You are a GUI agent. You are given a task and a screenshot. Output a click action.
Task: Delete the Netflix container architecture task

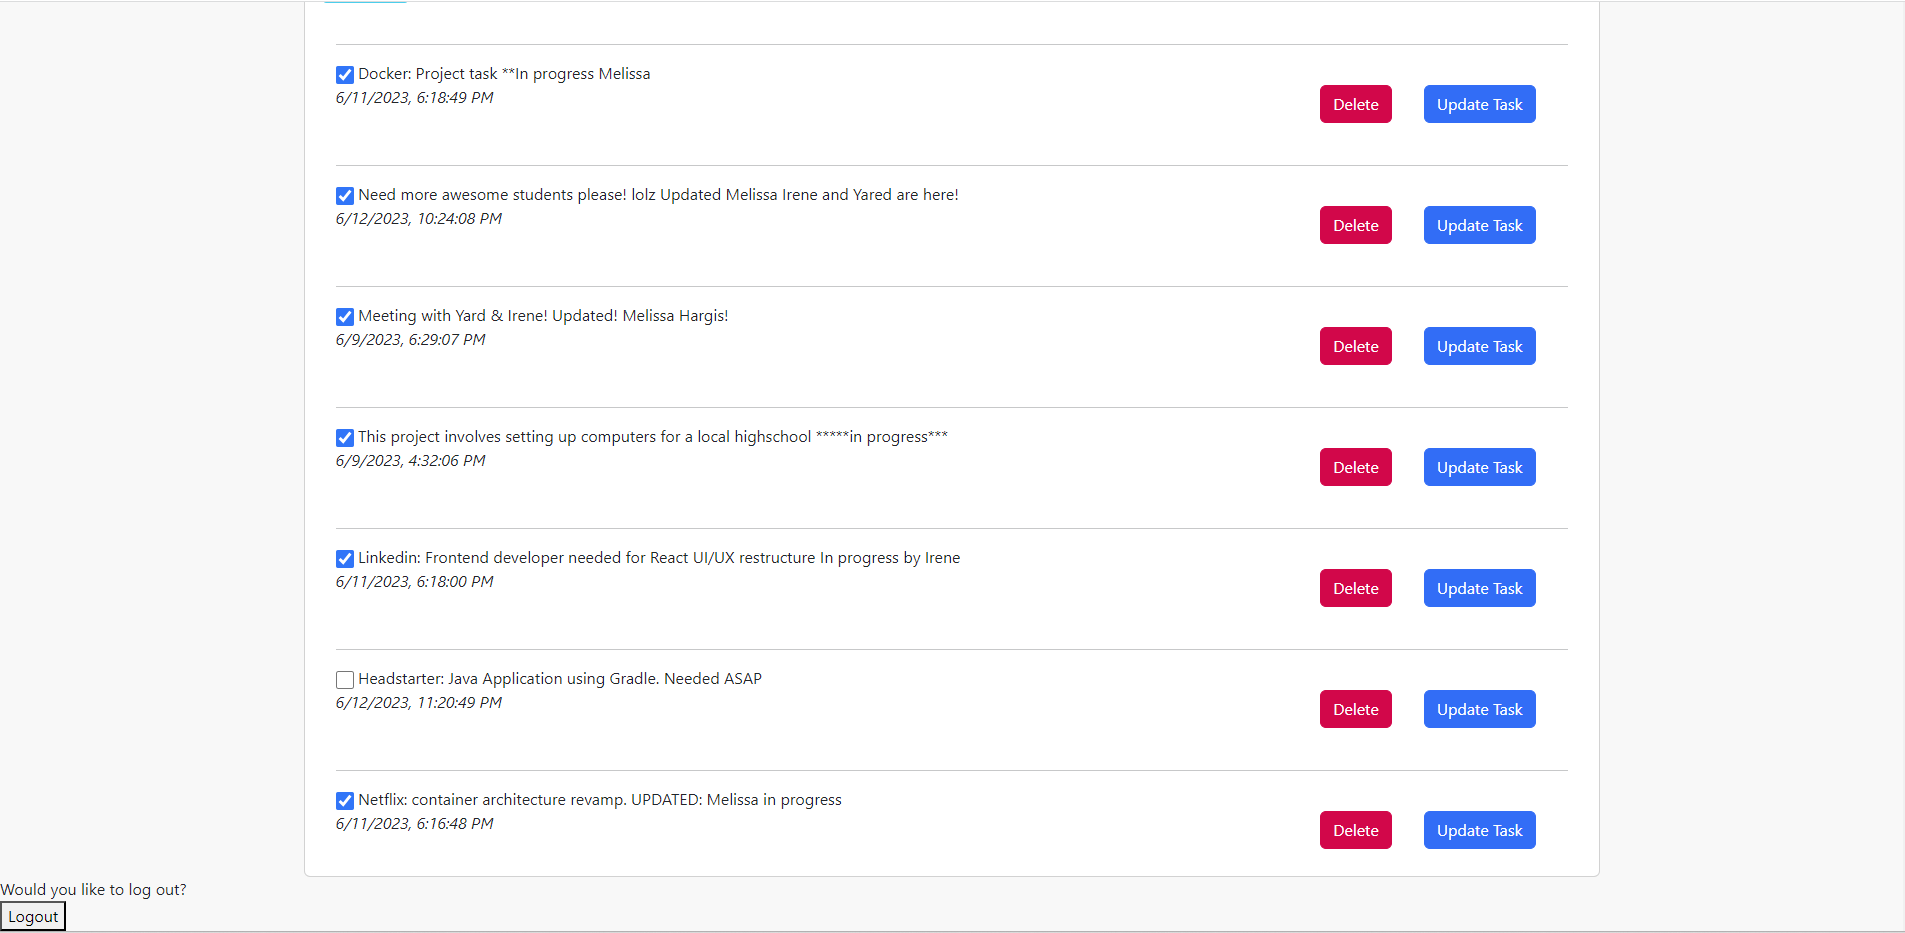1355,830
